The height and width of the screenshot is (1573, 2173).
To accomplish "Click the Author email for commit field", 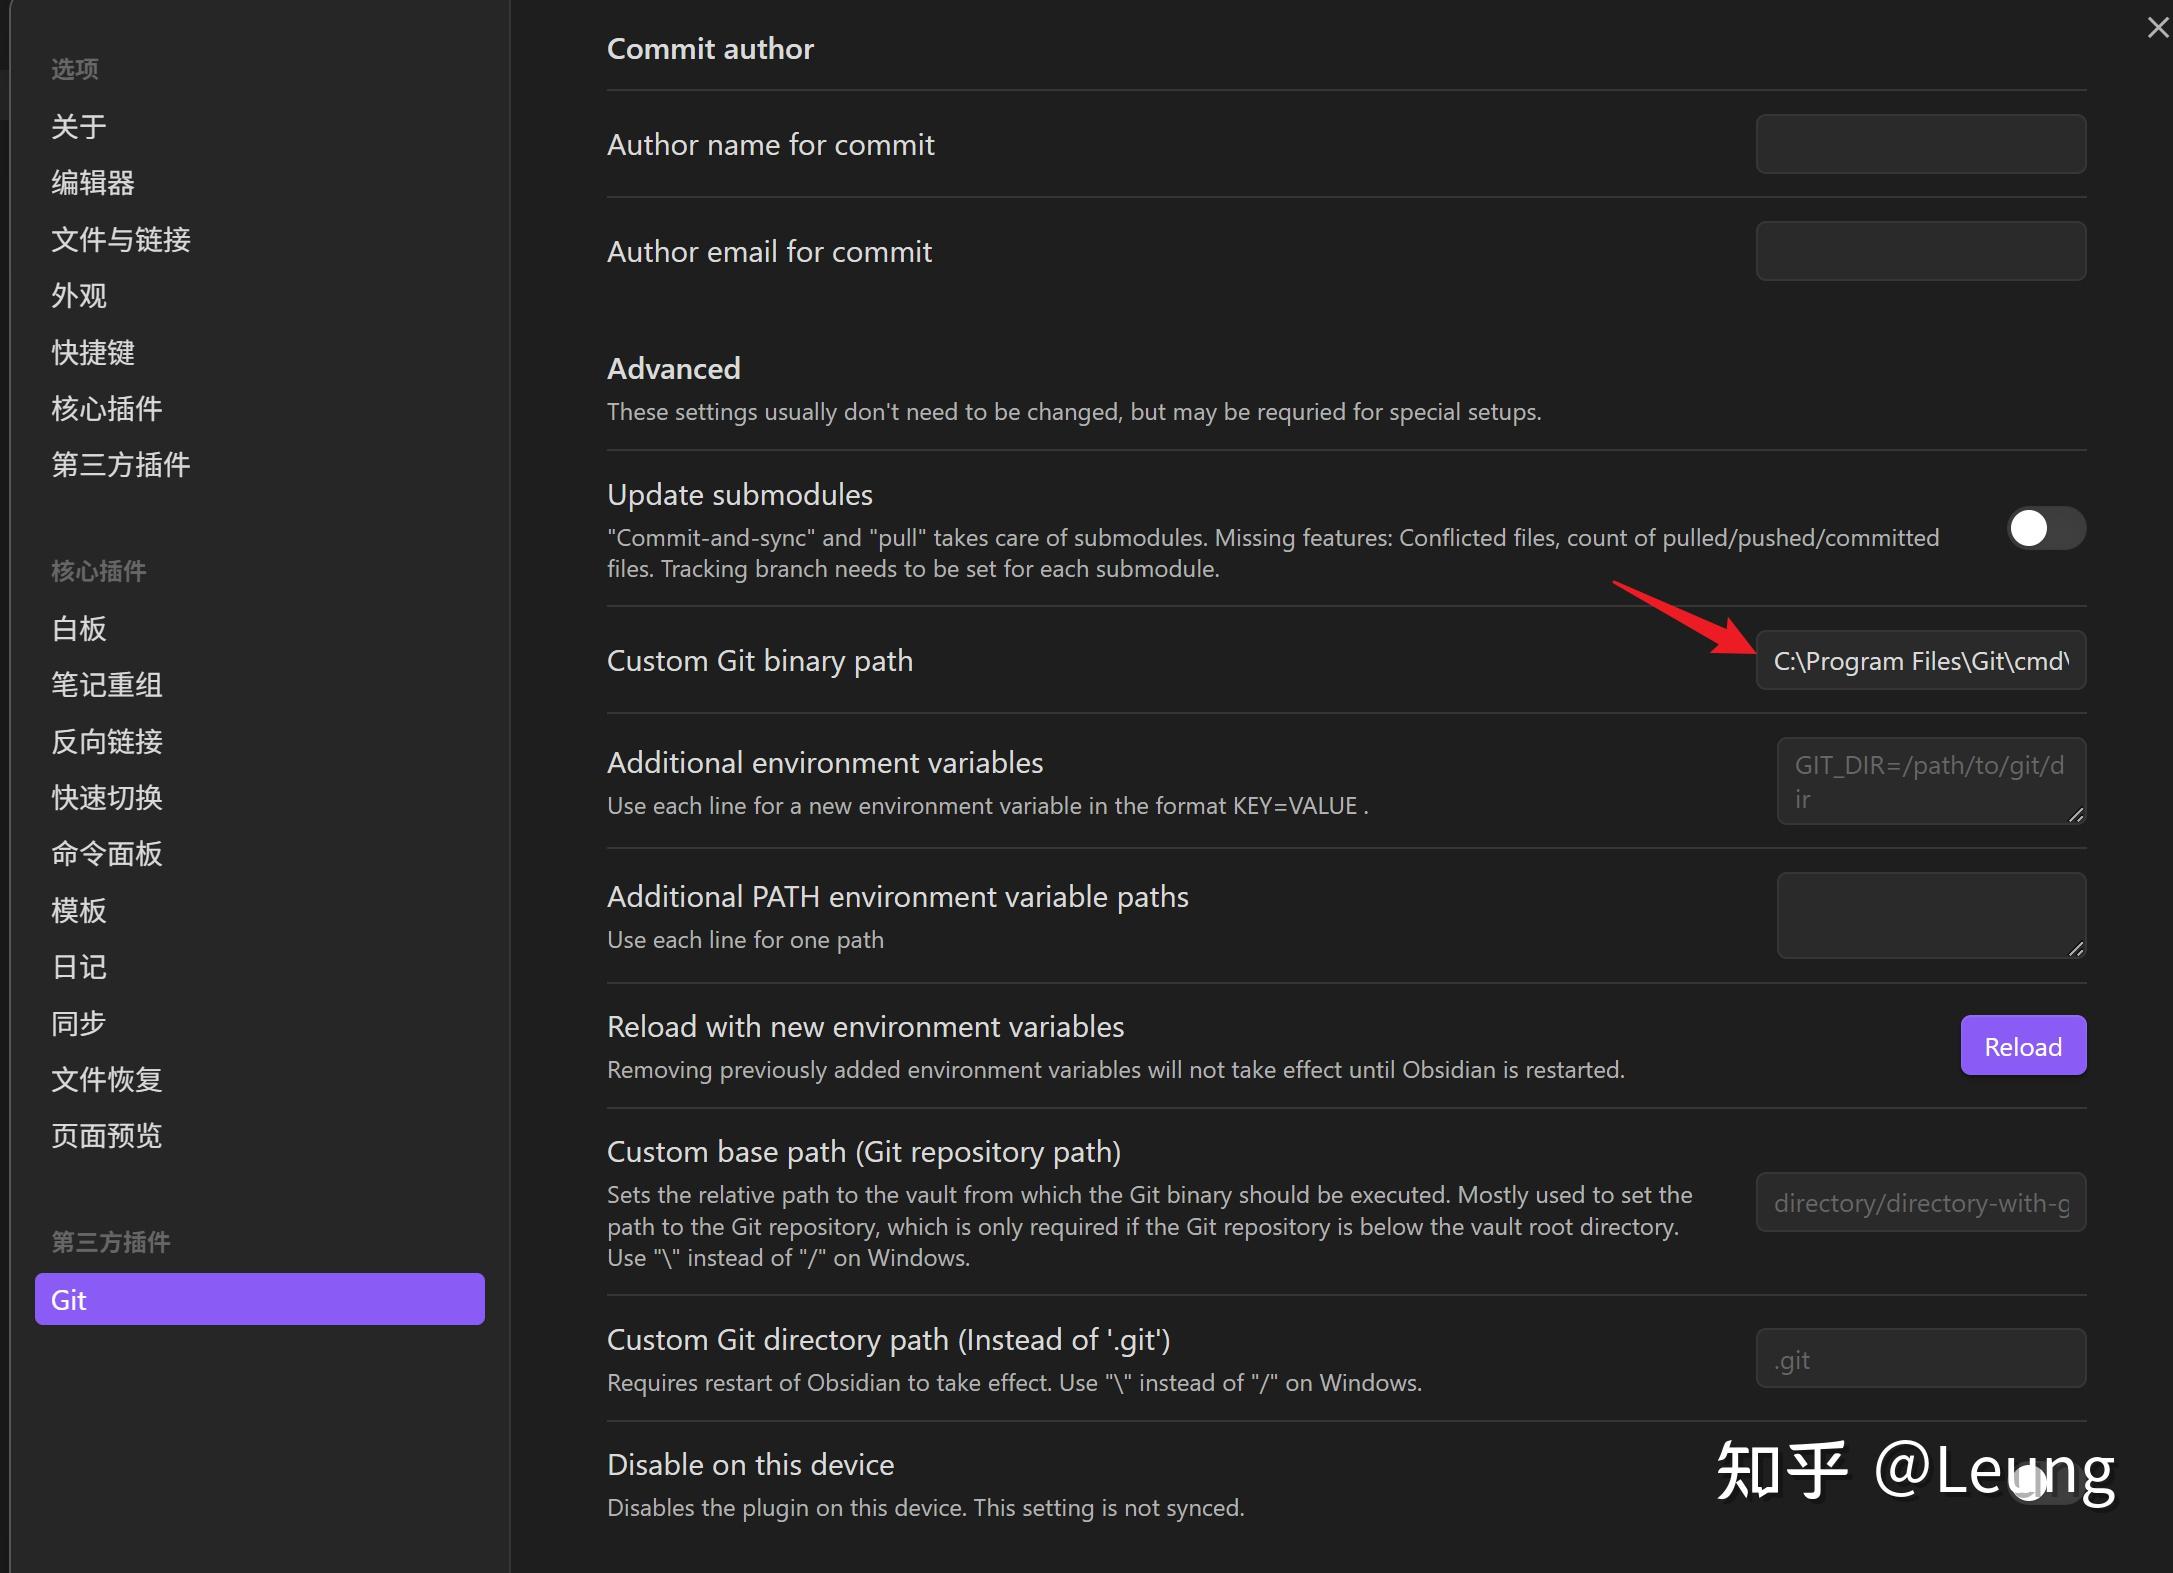I will (1920, 251).
